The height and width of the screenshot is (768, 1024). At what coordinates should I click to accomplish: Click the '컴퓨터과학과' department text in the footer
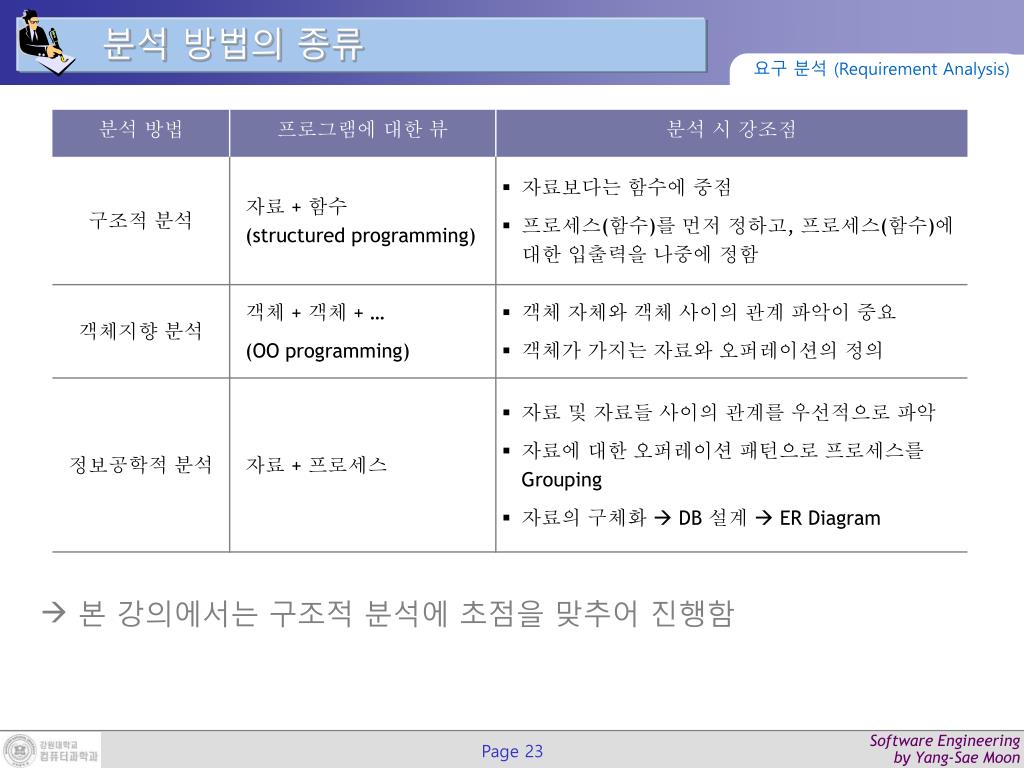pos(69,756)
